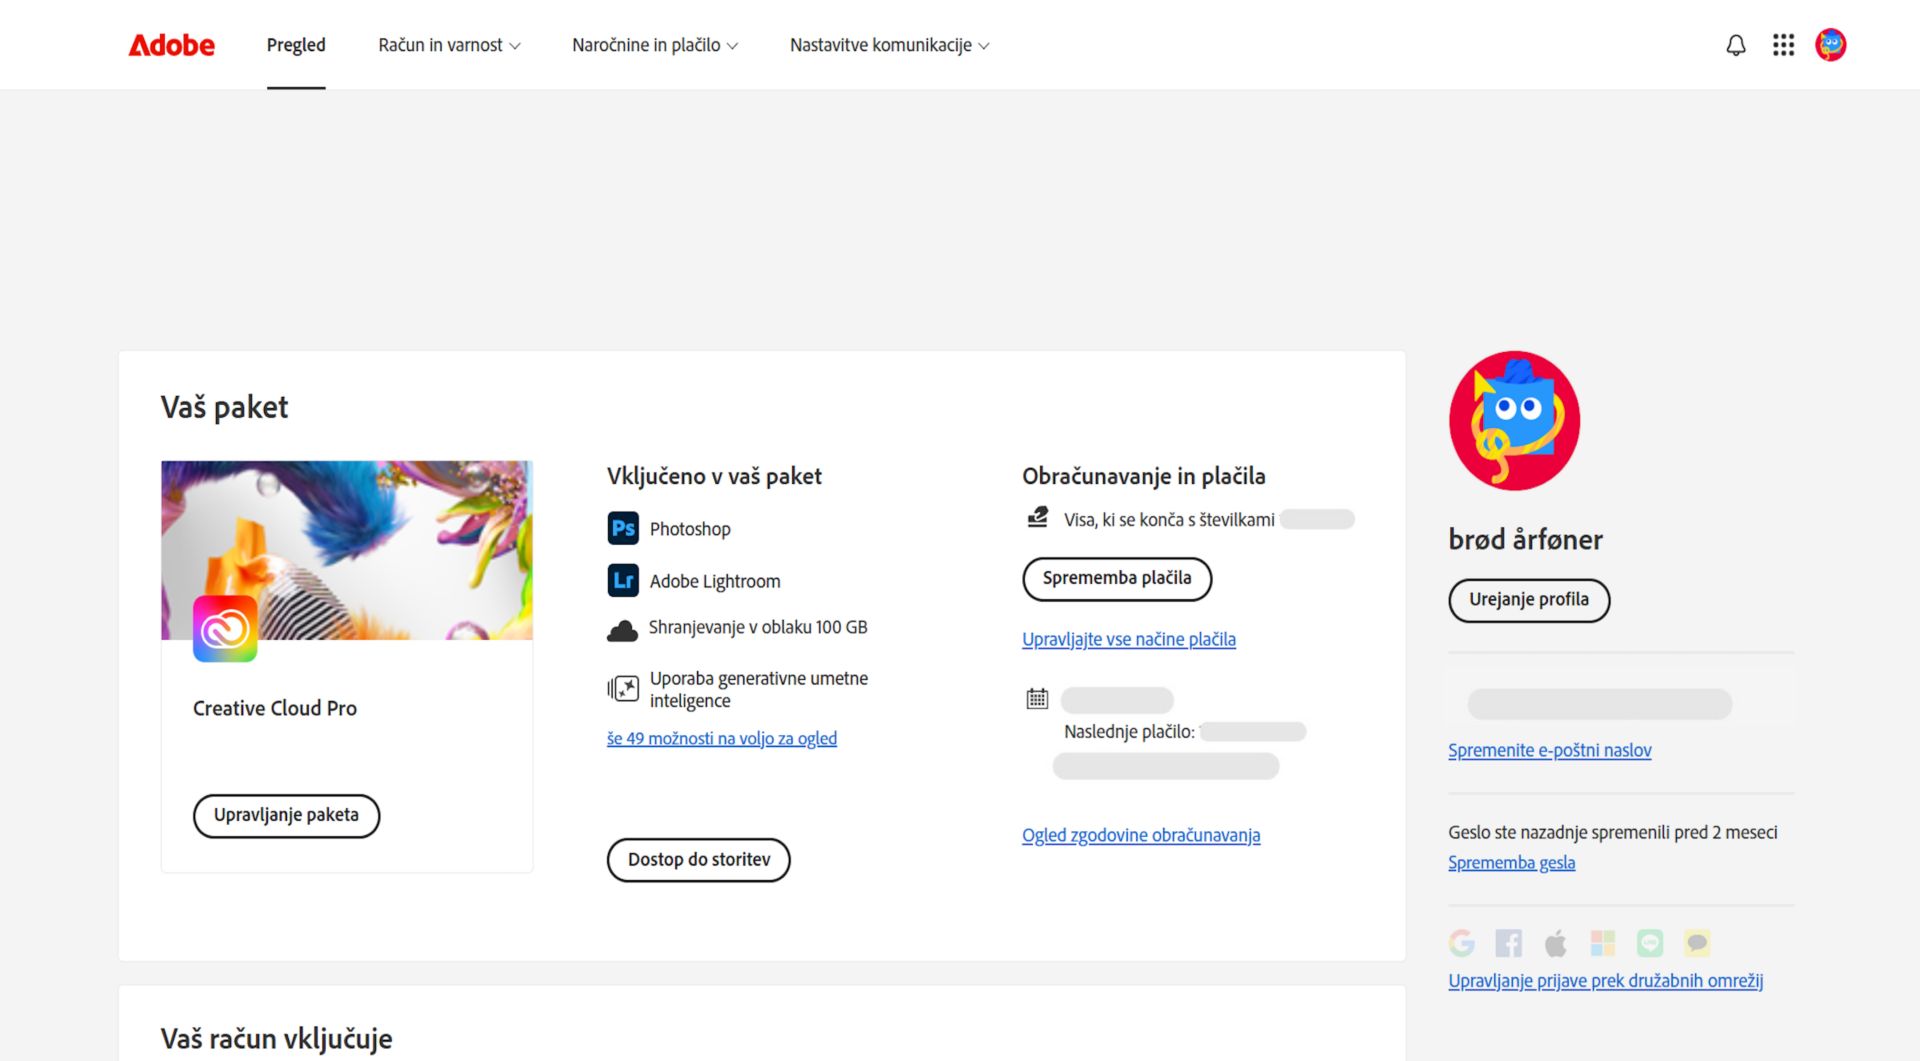Click the profile avatar in header
Screen dimensions: 1920x1061
pyautogui.click(x=1830, y=45)
